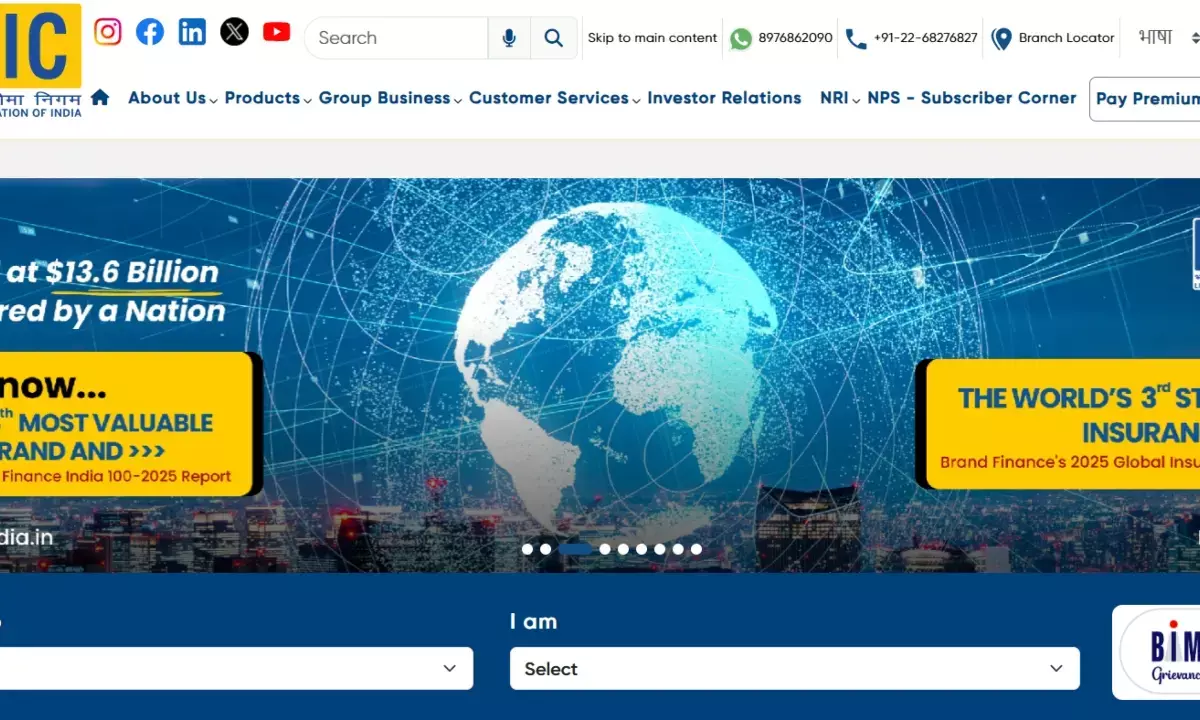Open the 'I am' Select dropdown
This screenshot has width=1200, height=720.
(794, 668)
